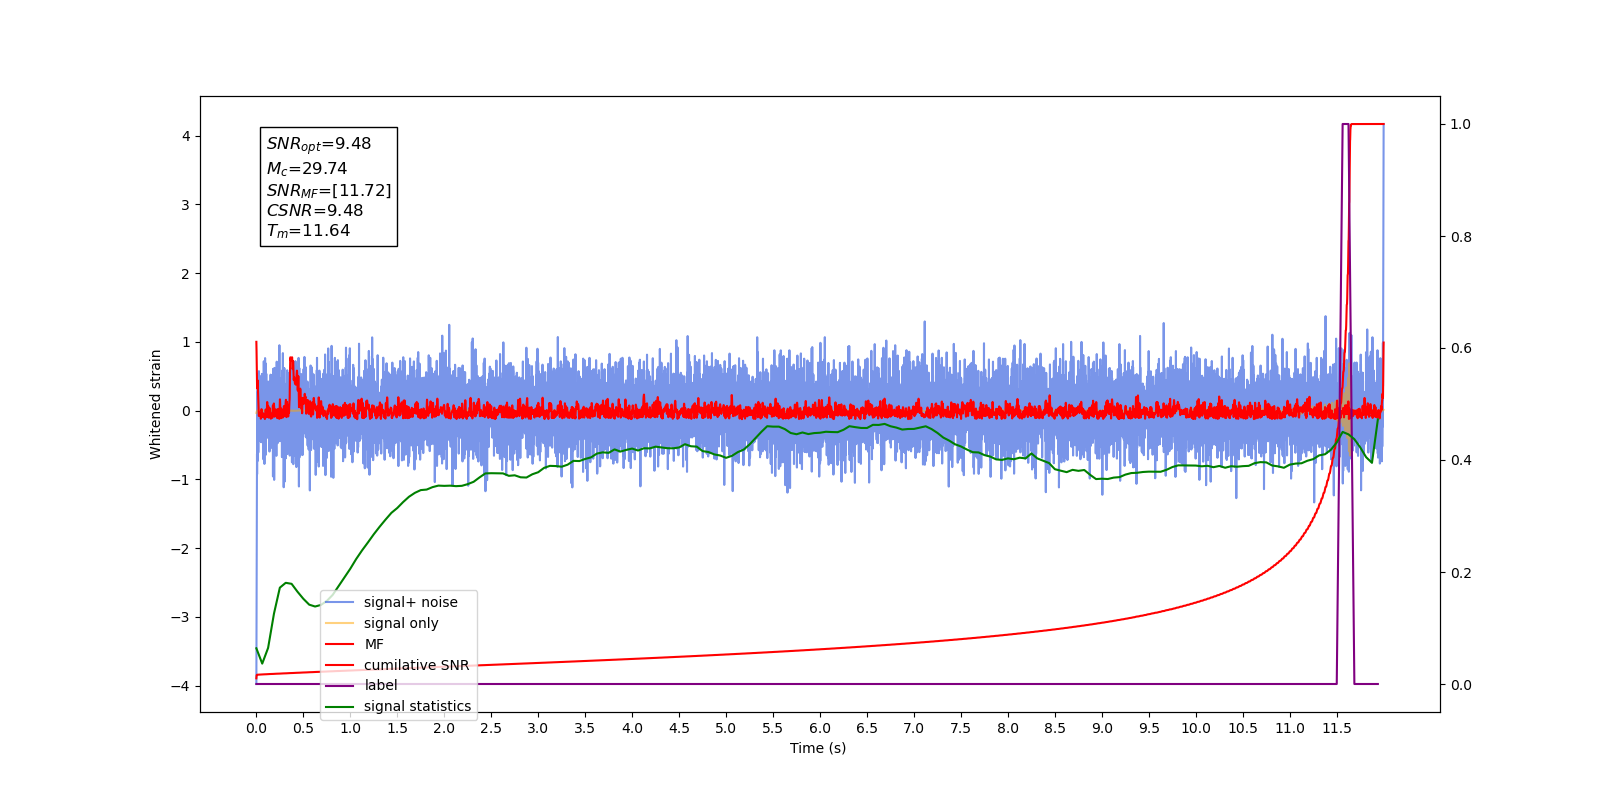Image resolution: width=1600 pixels, height=800 pixels.
Task: Click the 8.5 tick label on the time axis
Action: (1055, 728)
